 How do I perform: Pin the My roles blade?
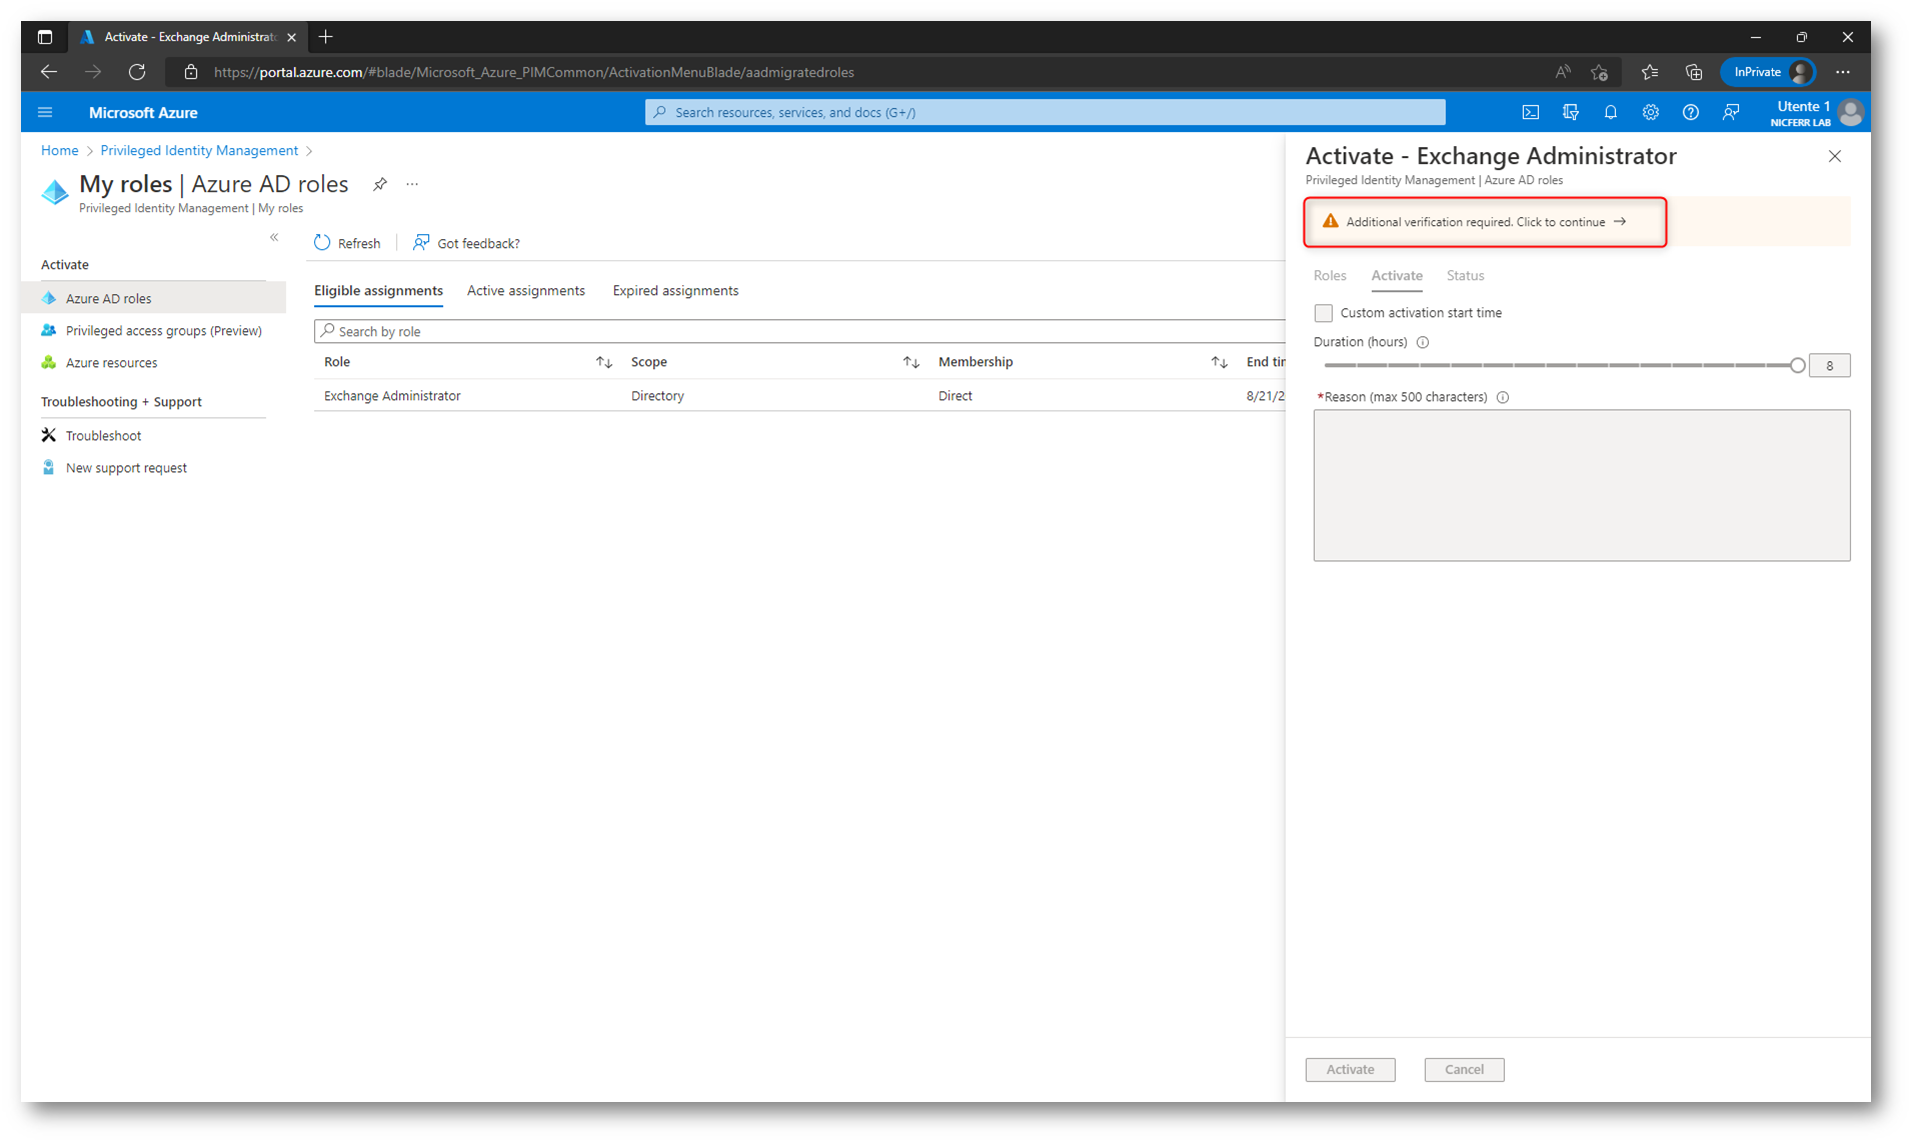tap(380, 184)
